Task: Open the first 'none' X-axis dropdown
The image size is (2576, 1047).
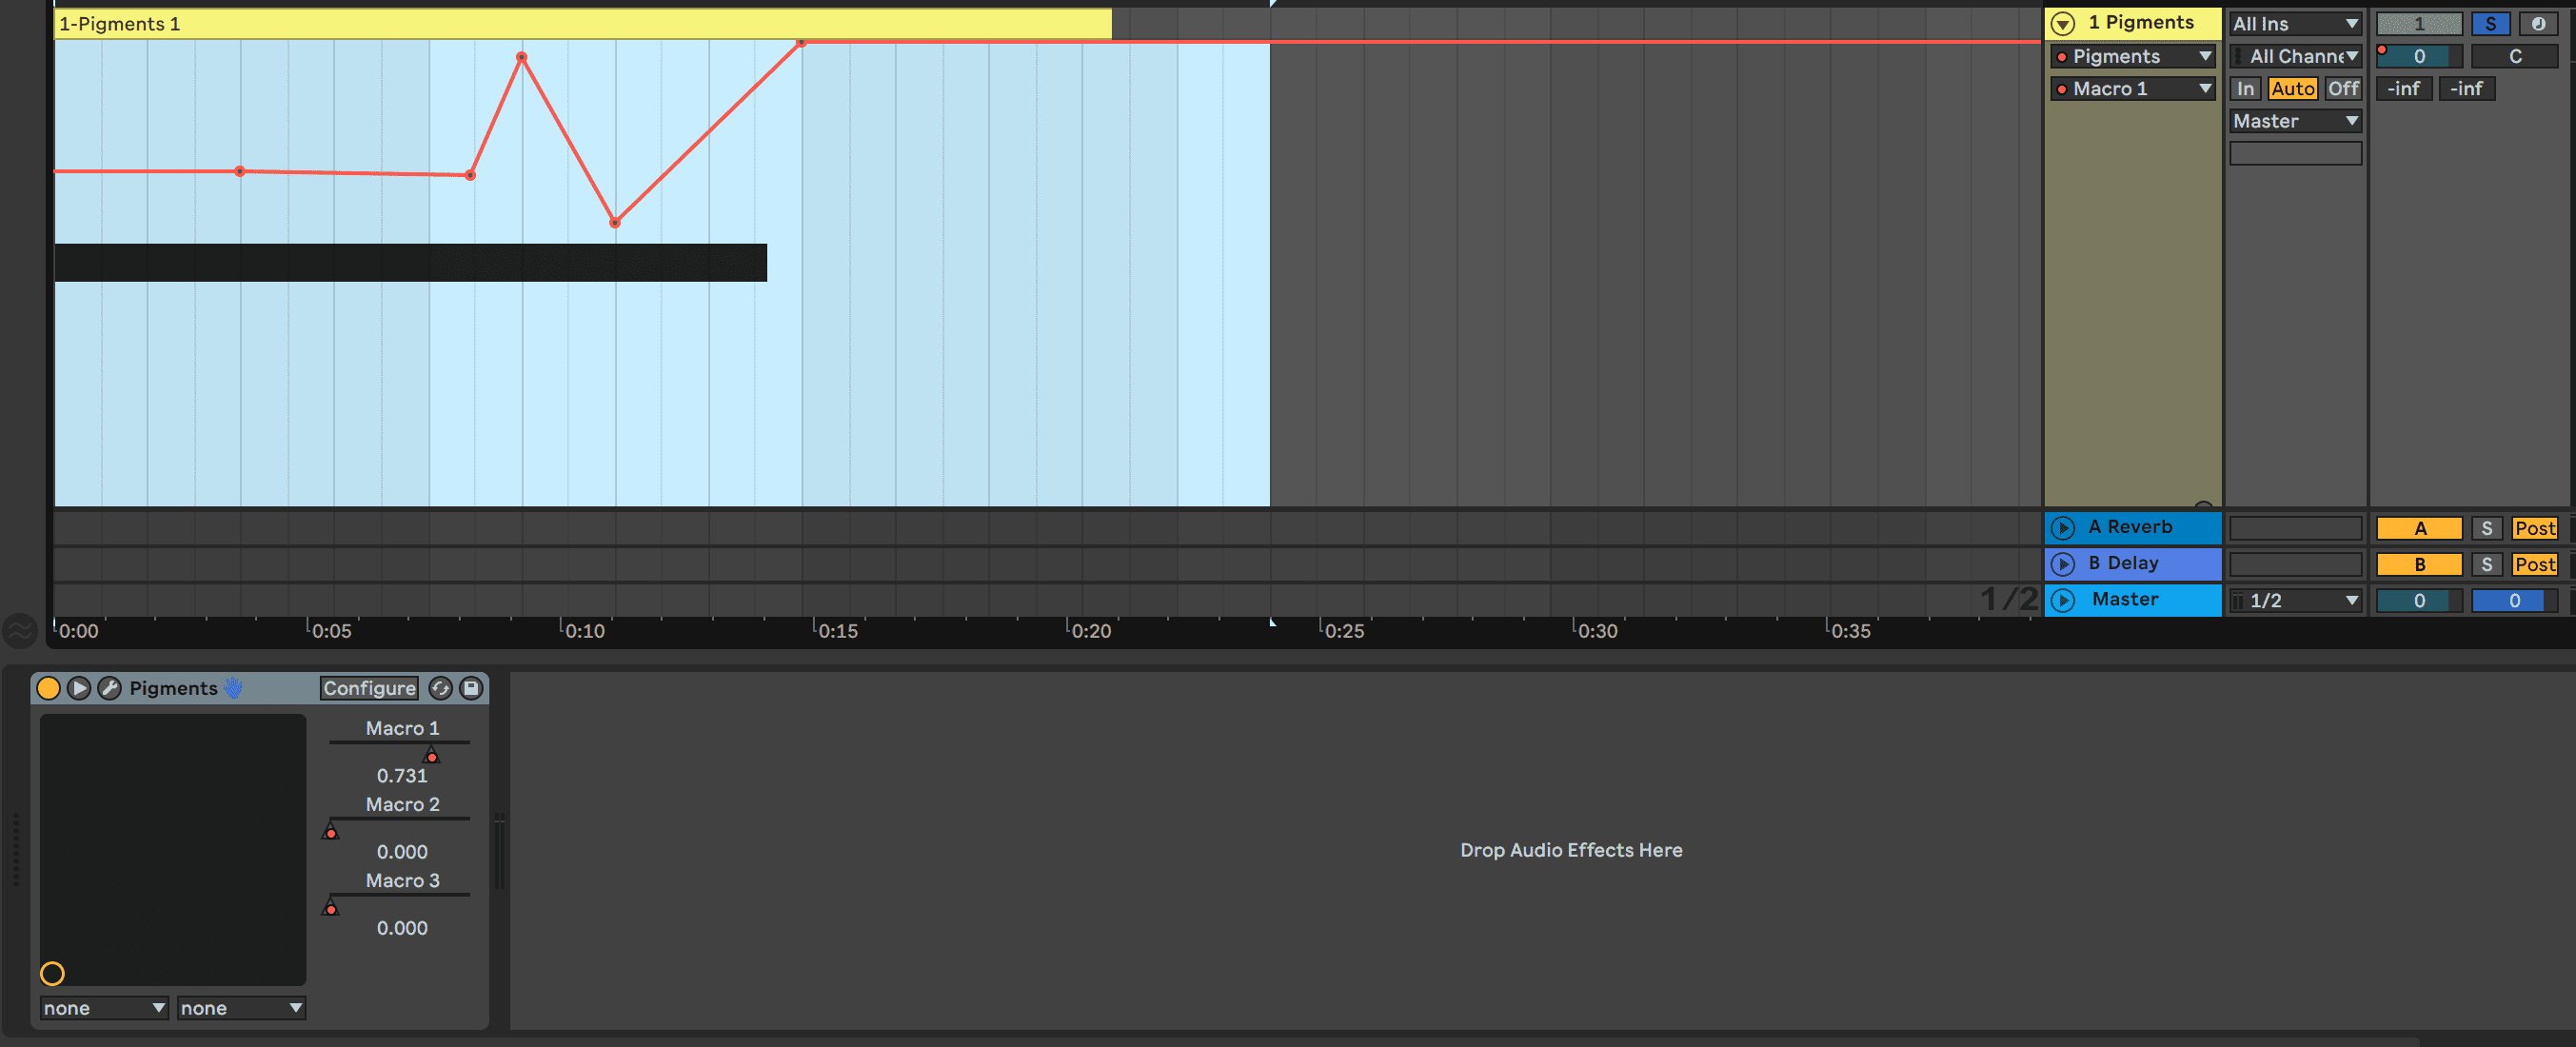Action: 103,1008
